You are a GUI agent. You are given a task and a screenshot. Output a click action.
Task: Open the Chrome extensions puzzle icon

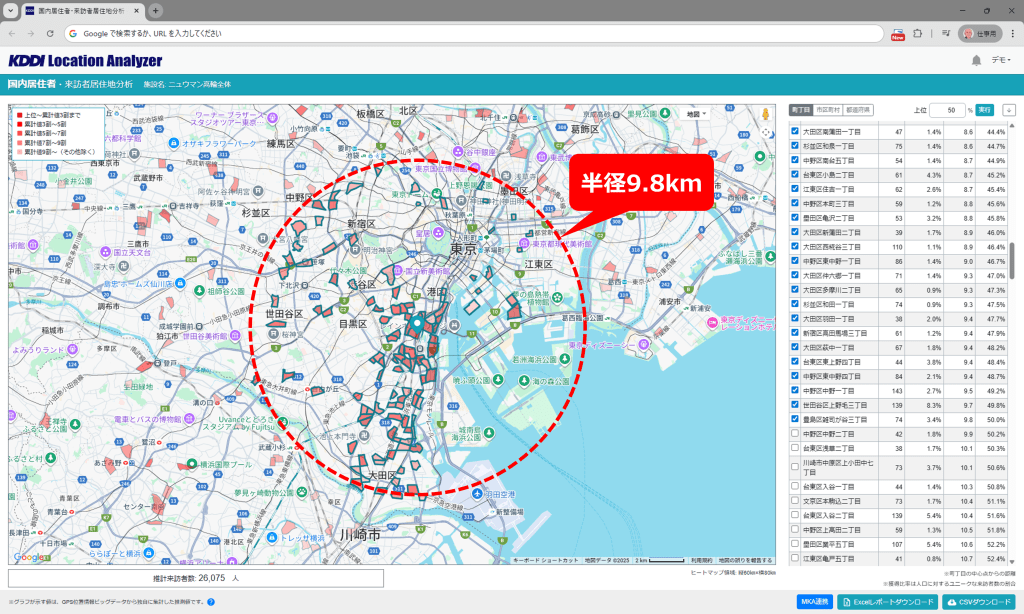click(918, 33)
